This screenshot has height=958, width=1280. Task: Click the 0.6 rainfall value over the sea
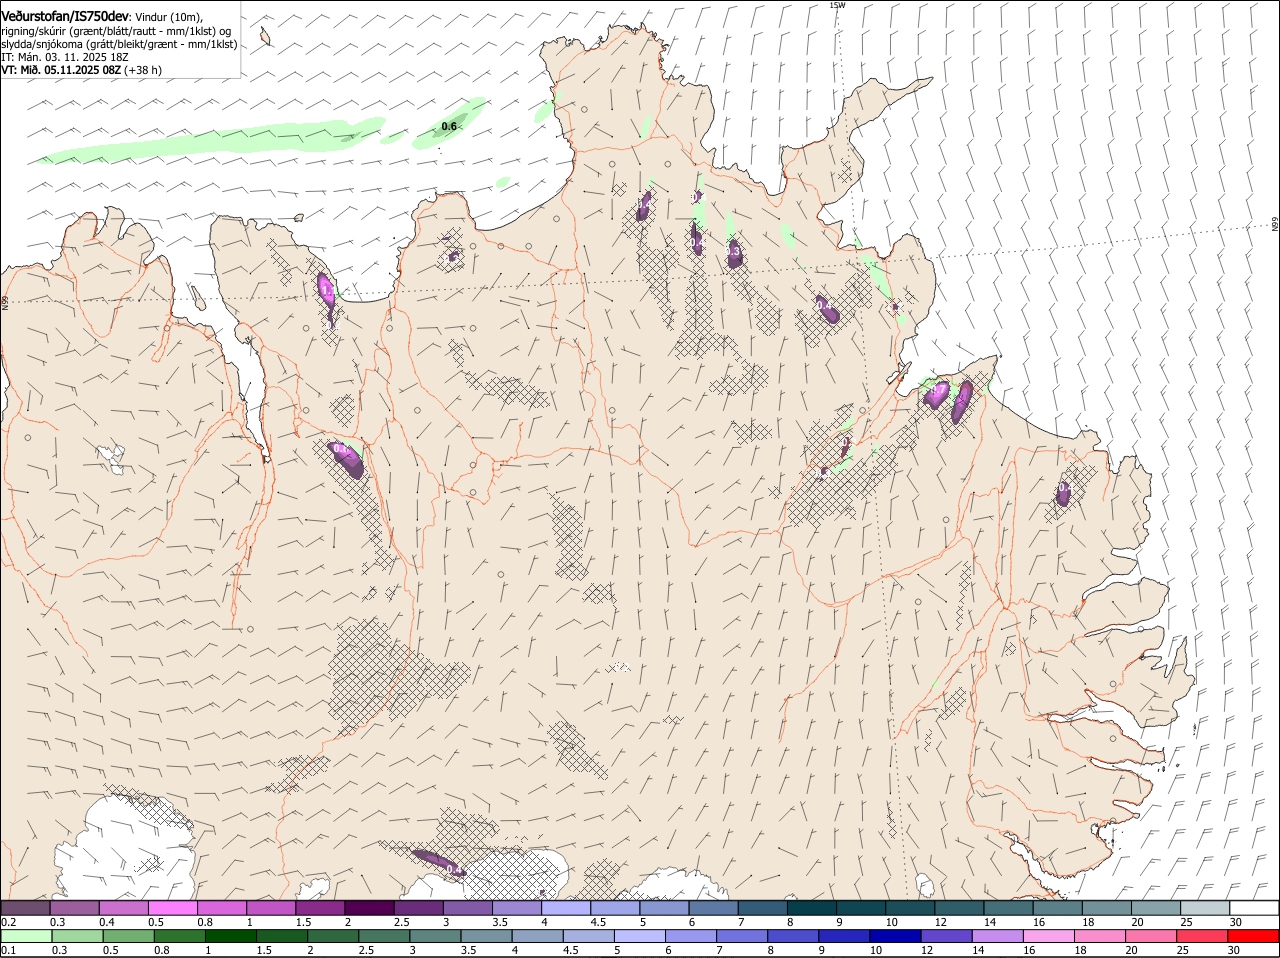[x=449, y=126]
